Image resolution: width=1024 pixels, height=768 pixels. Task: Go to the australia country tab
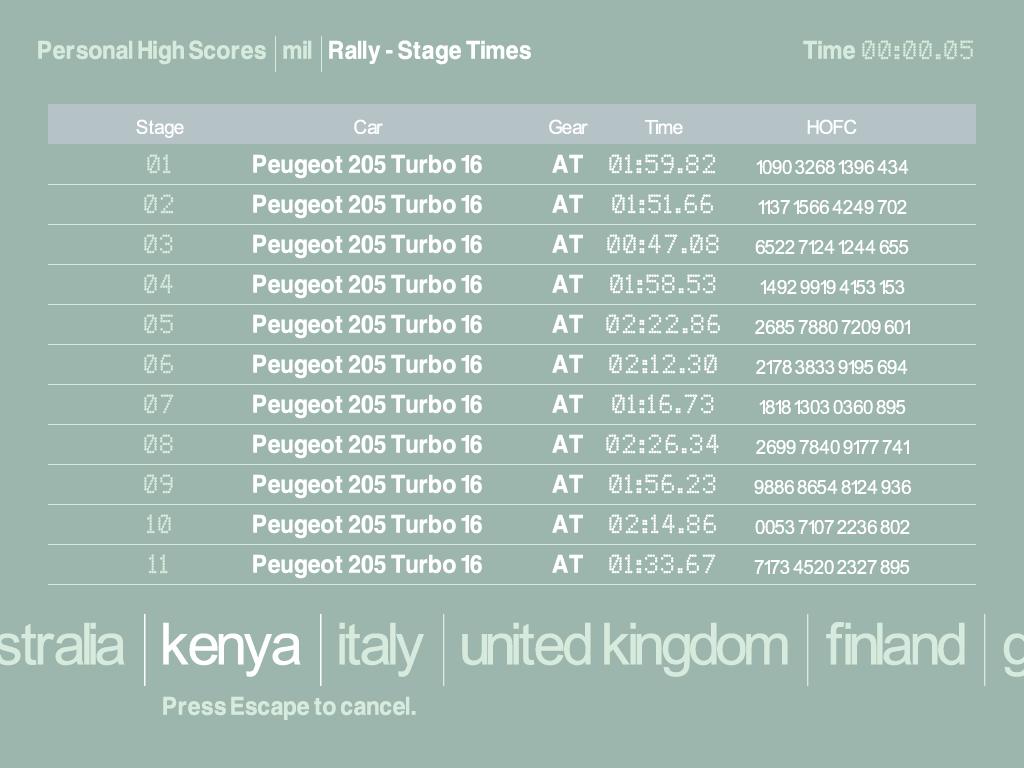[x=62, y=647]
